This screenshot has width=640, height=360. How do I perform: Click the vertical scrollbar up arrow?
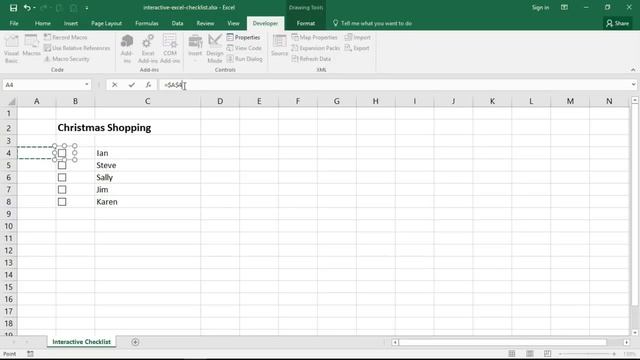coord(635,100)
